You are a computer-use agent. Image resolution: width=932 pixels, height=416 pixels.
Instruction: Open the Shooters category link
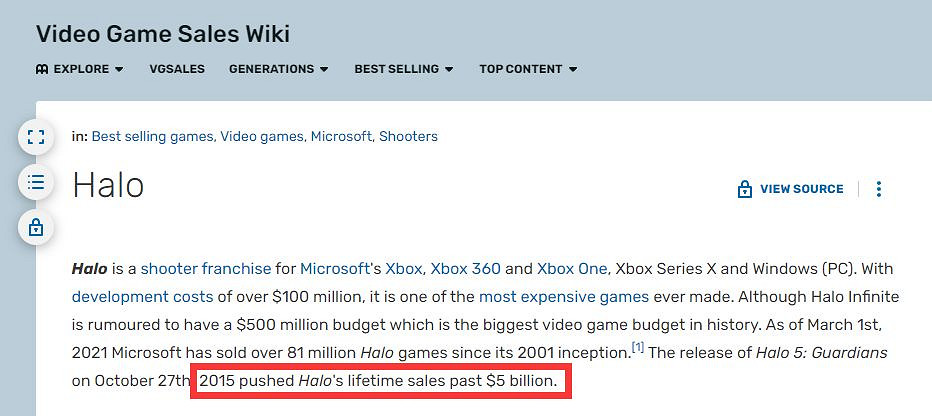point(408,136)
